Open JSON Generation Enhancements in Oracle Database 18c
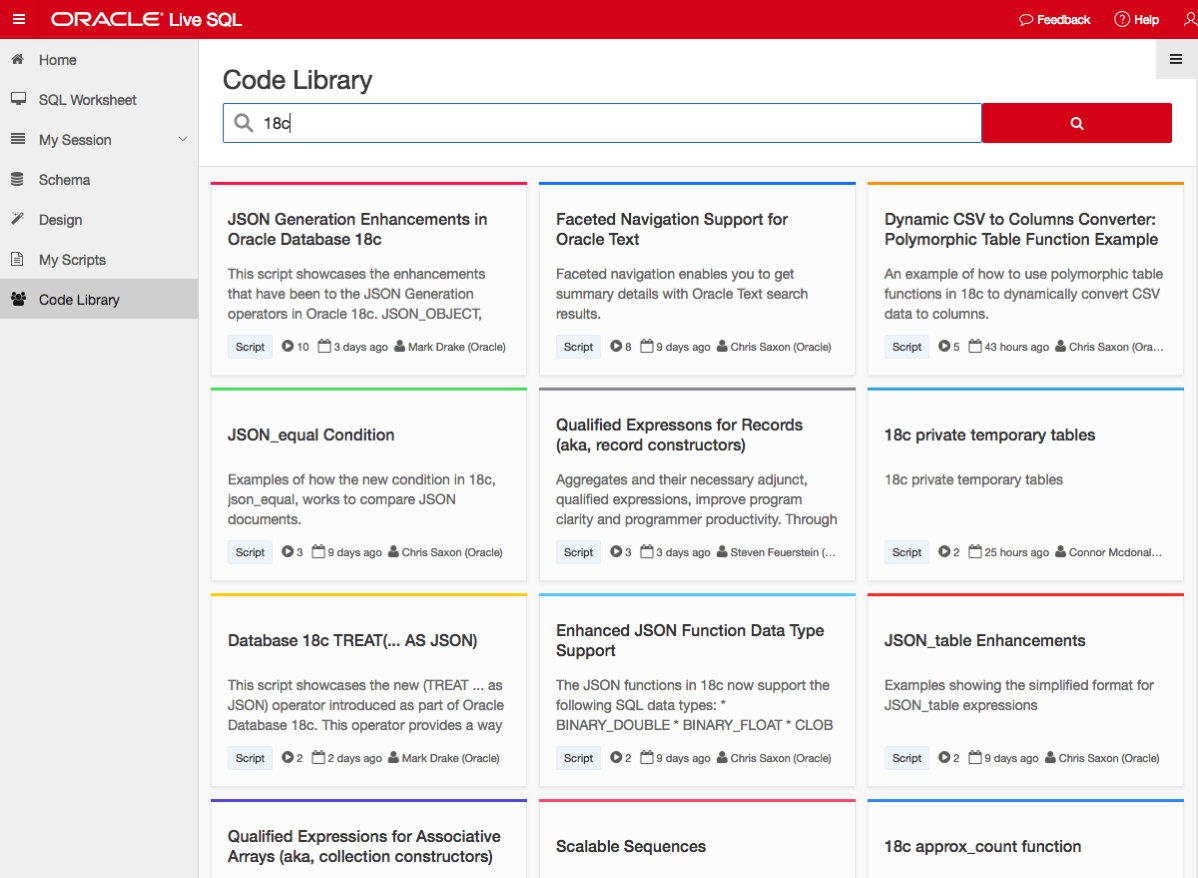Screen dimensions: 1198x878 click(x=357, y=229)
